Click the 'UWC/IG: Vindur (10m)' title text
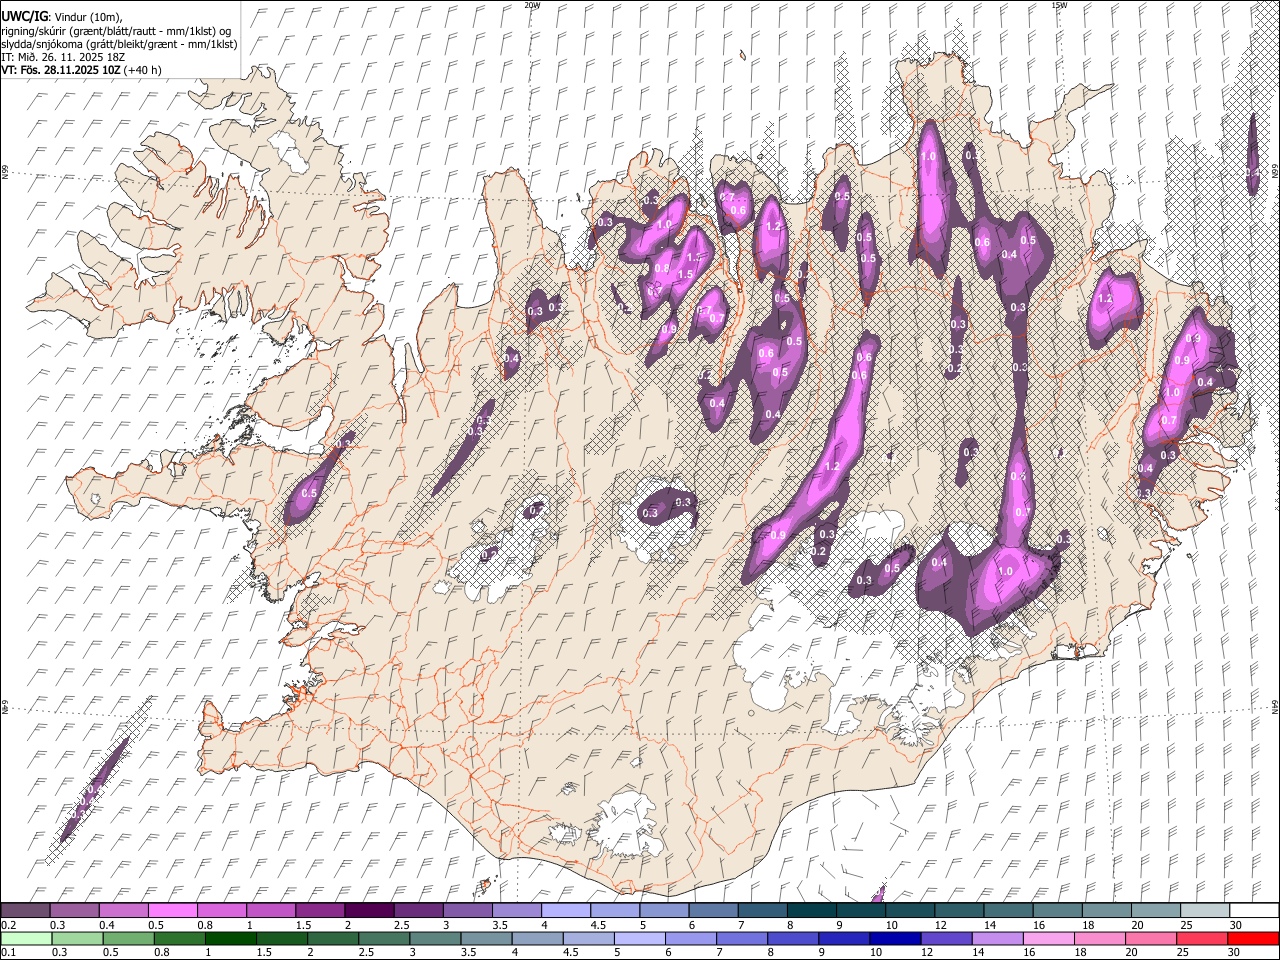This screenshot has height=960, width=1280. 62,15
